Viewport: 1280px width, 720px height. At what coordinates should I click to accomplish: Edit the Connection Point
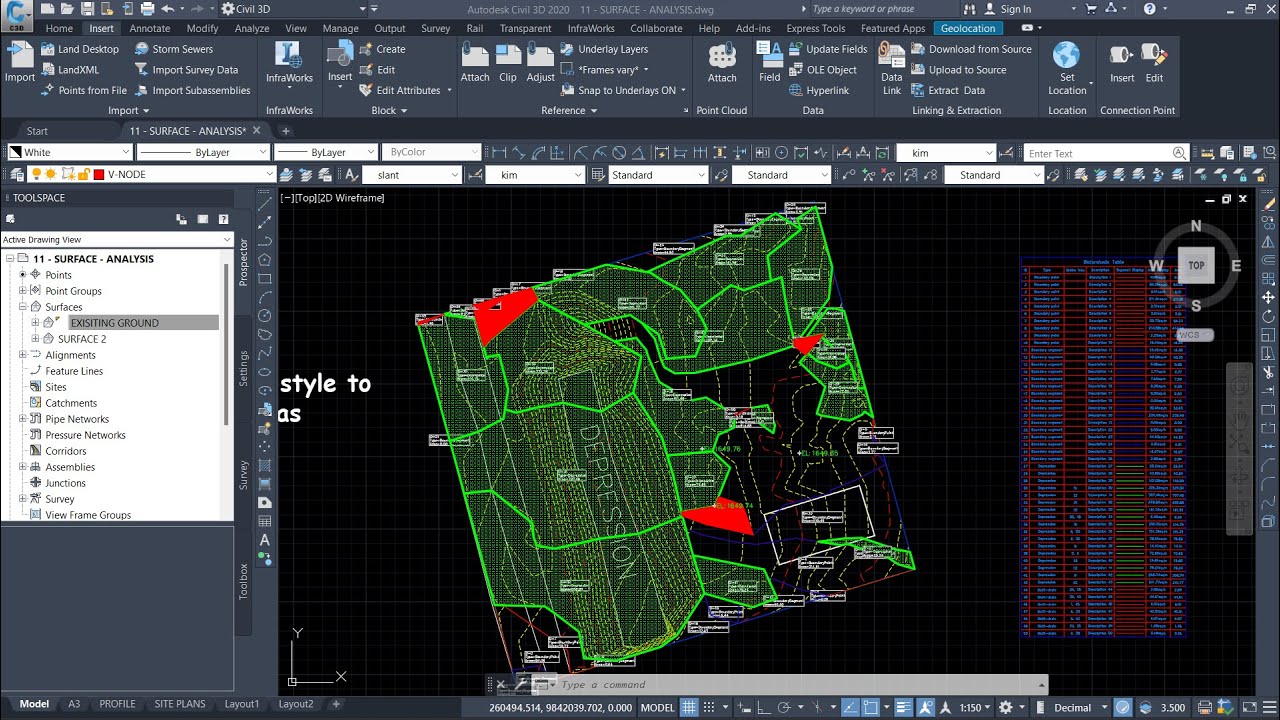pos(1154,62)
